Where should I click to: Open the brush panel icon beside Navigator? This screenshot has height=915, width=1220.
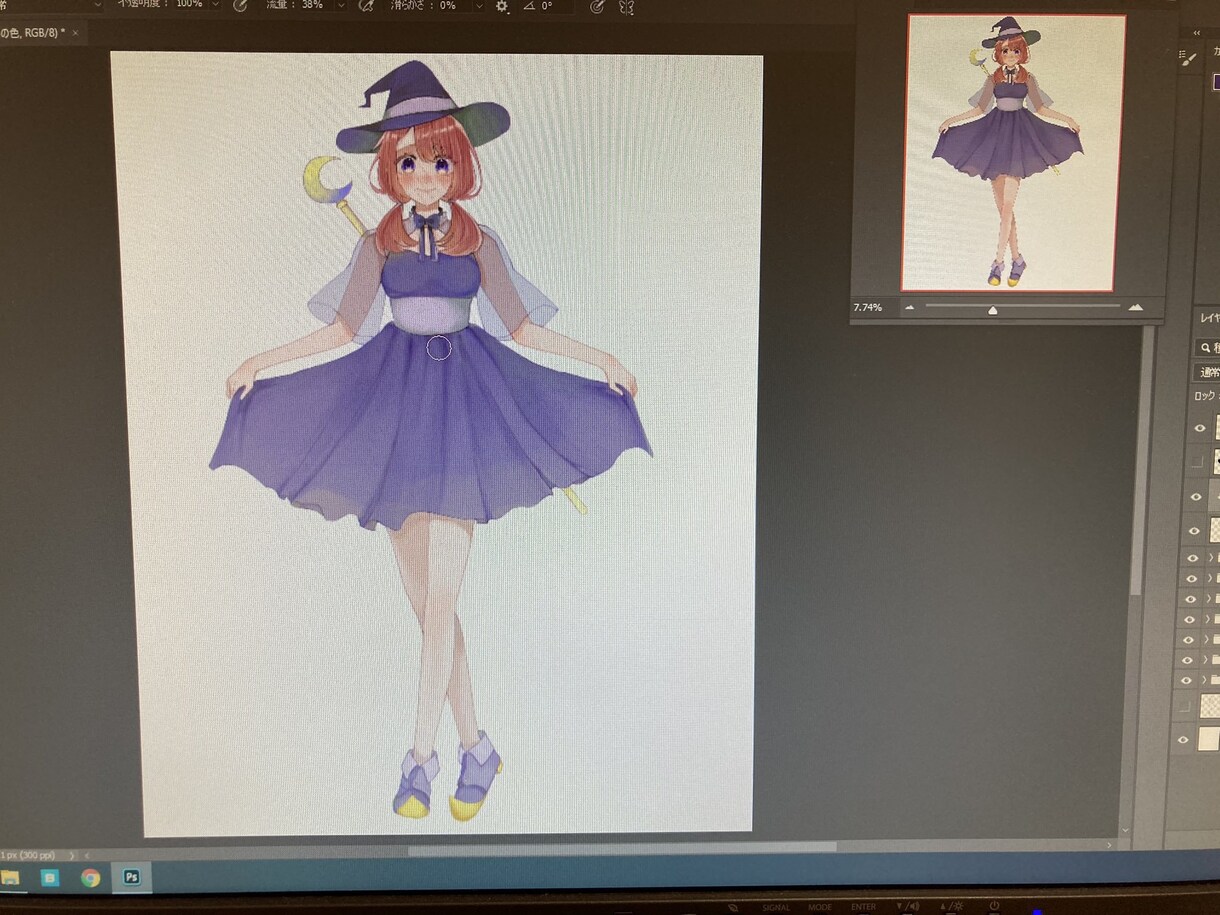coord(1189,60)
